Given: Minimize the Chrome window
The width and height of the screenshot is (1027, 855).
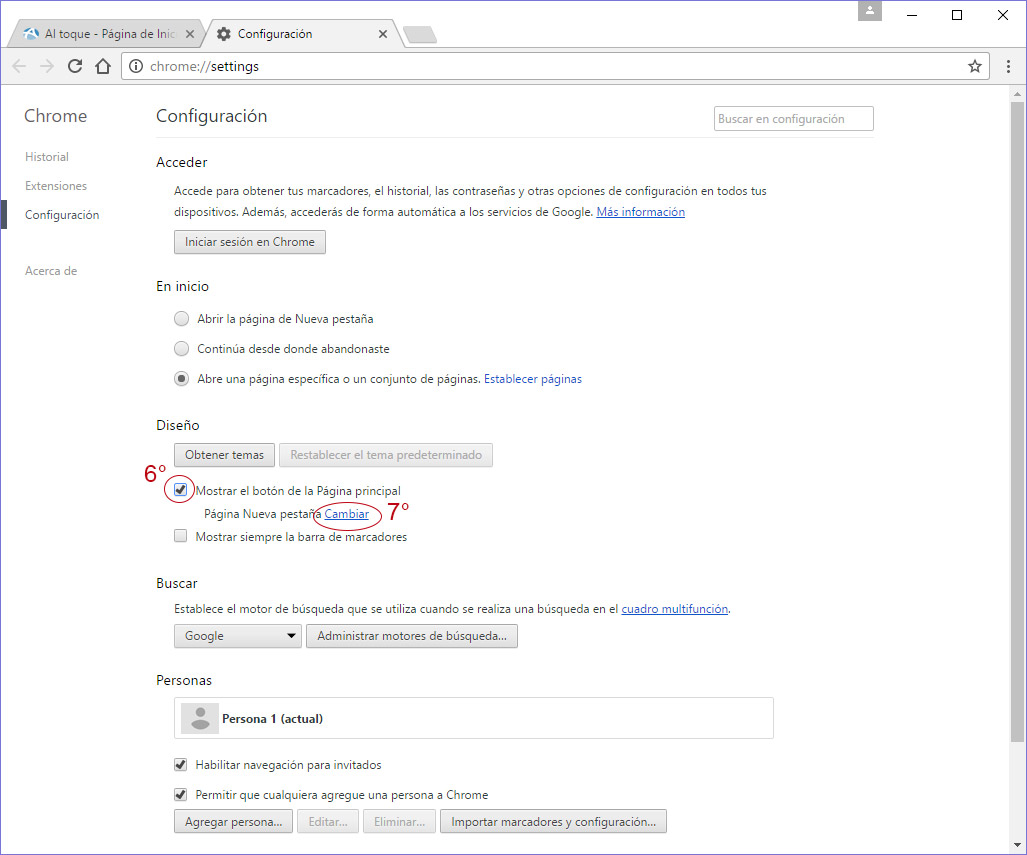Looking at the screenshot, I should (x=912, y=14).
